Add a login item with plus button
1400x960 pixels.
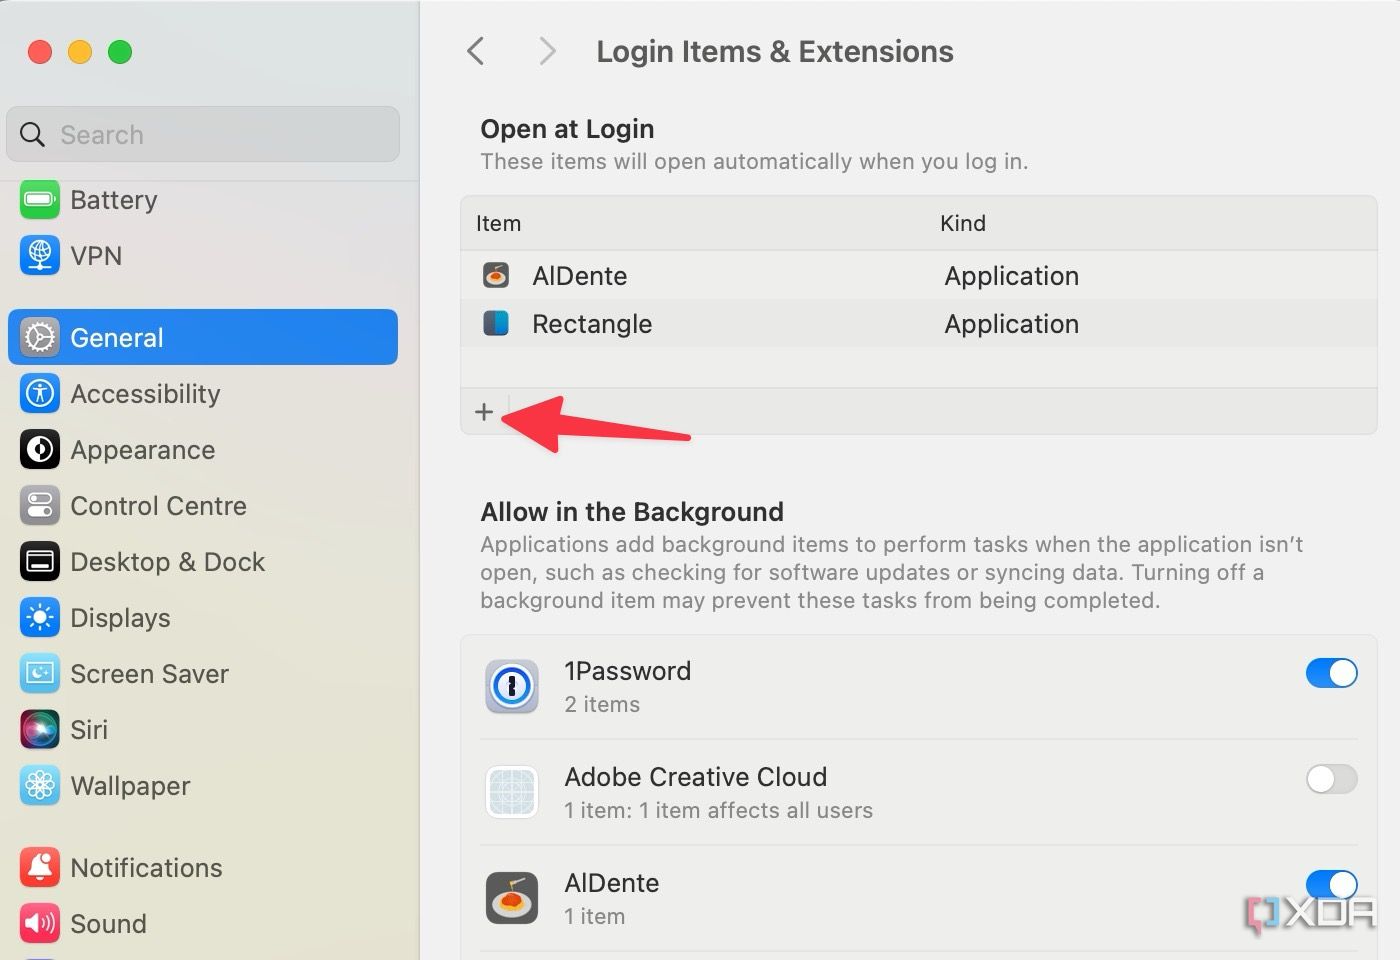[x=484, y=412]
